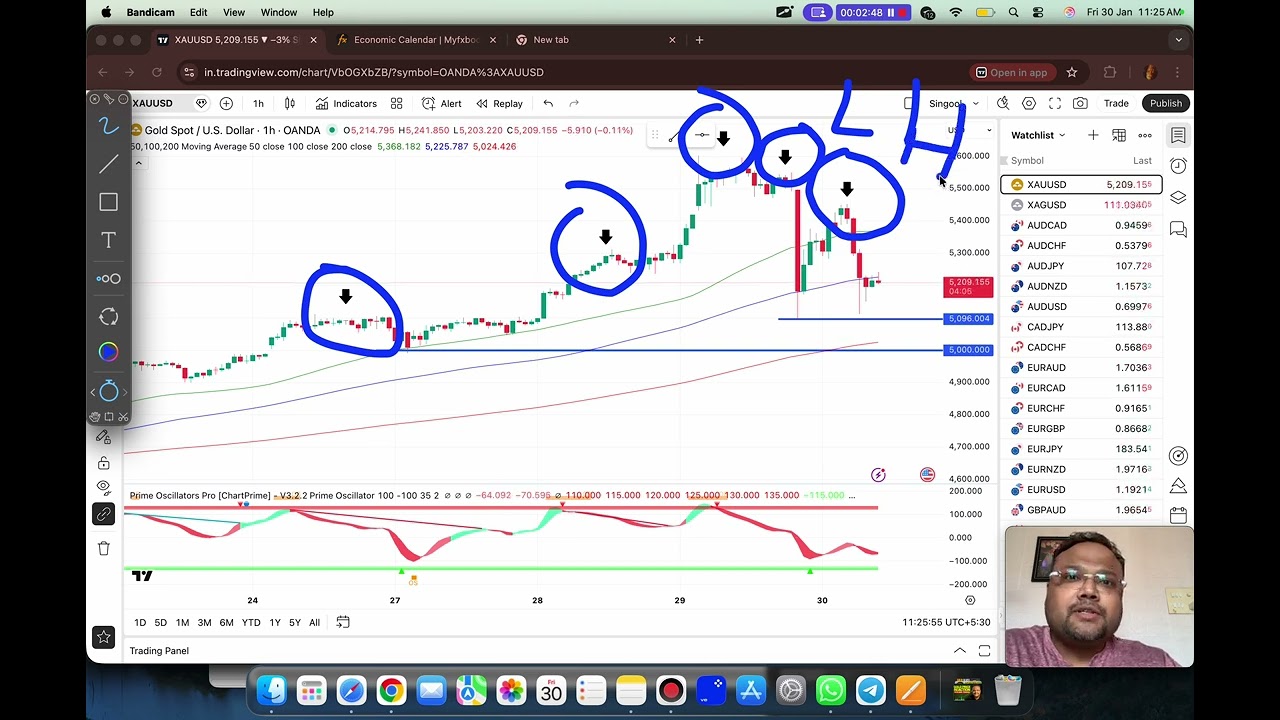Toggle lock all drawing tools
The width and height of the screenshot is (1280, 720).
click(104, 463)
